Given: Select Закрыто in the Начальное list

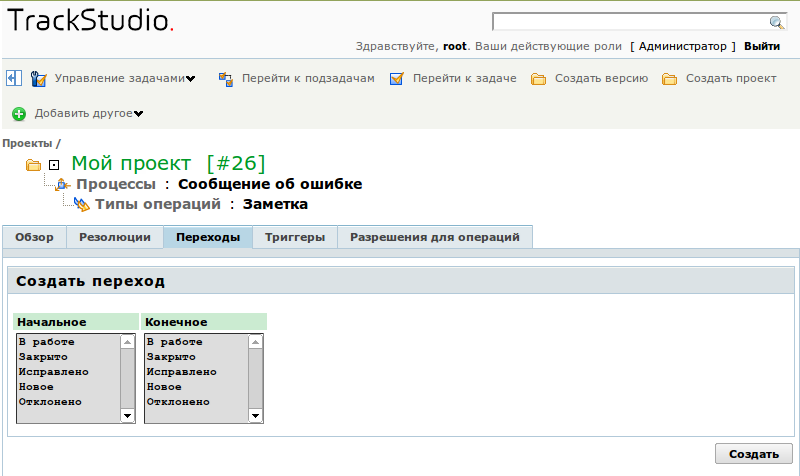Looking at the screenshot, I should click(43, 357).
